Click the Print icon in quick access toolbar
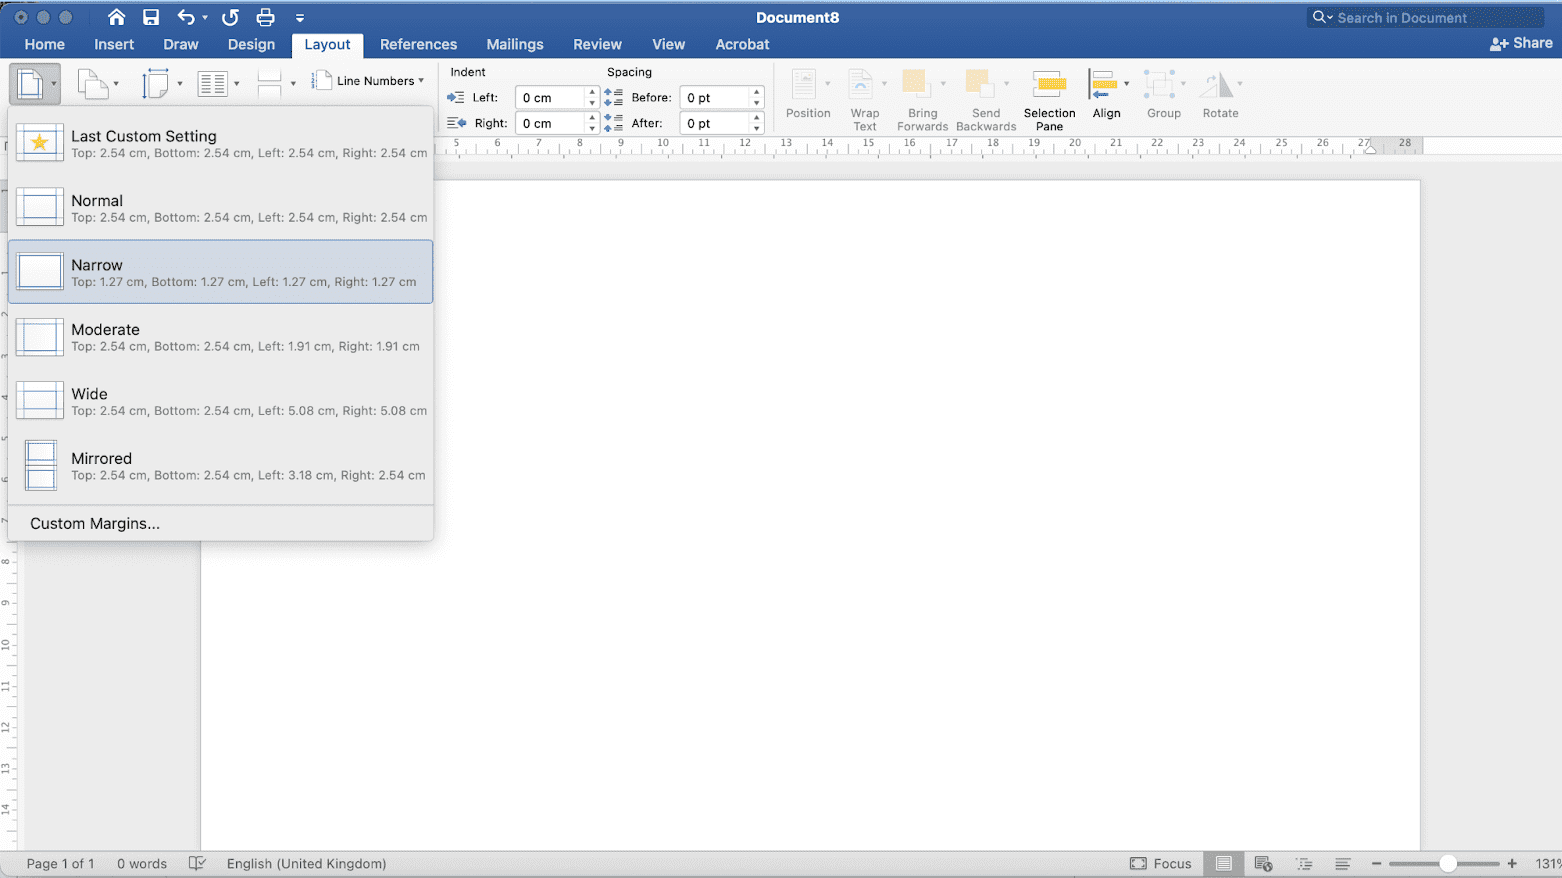1562x878 pixels. tap(265, 17)
